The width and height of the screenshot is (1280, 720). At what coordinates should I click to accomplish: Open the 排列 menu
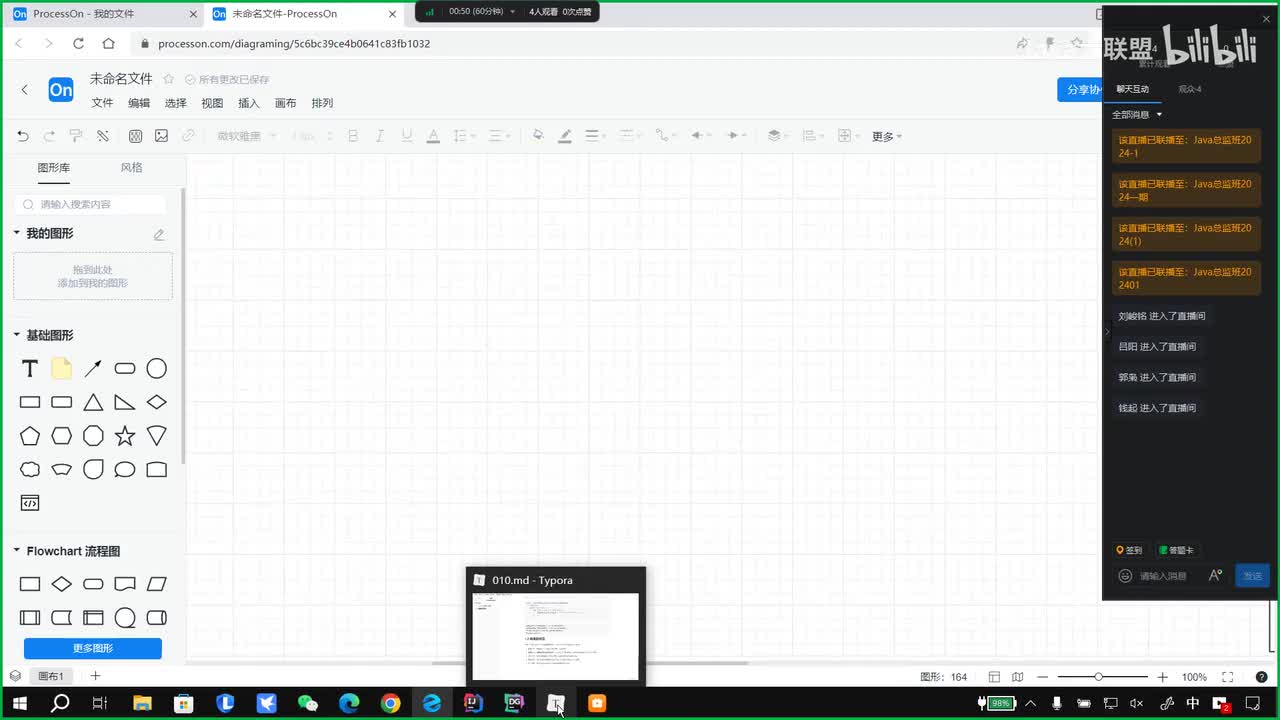(322, 103)
